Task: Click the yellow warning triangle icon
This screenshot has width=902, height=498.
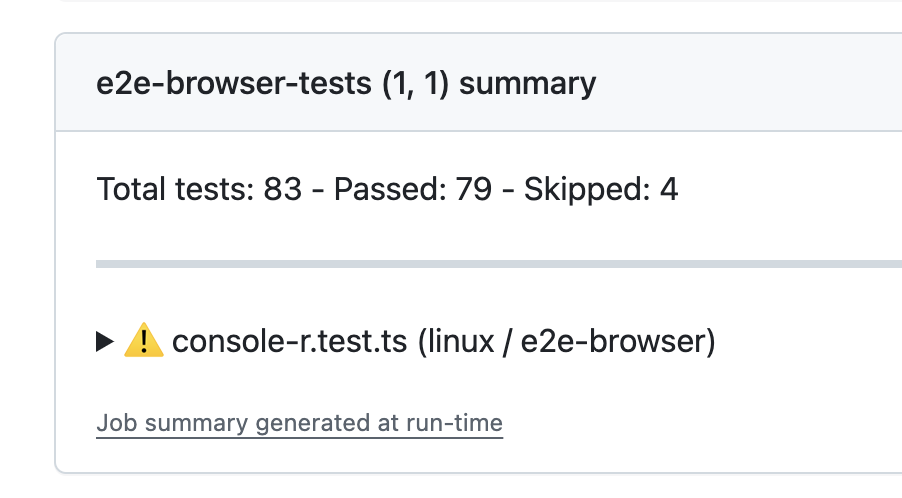Action: pos(144,340)
